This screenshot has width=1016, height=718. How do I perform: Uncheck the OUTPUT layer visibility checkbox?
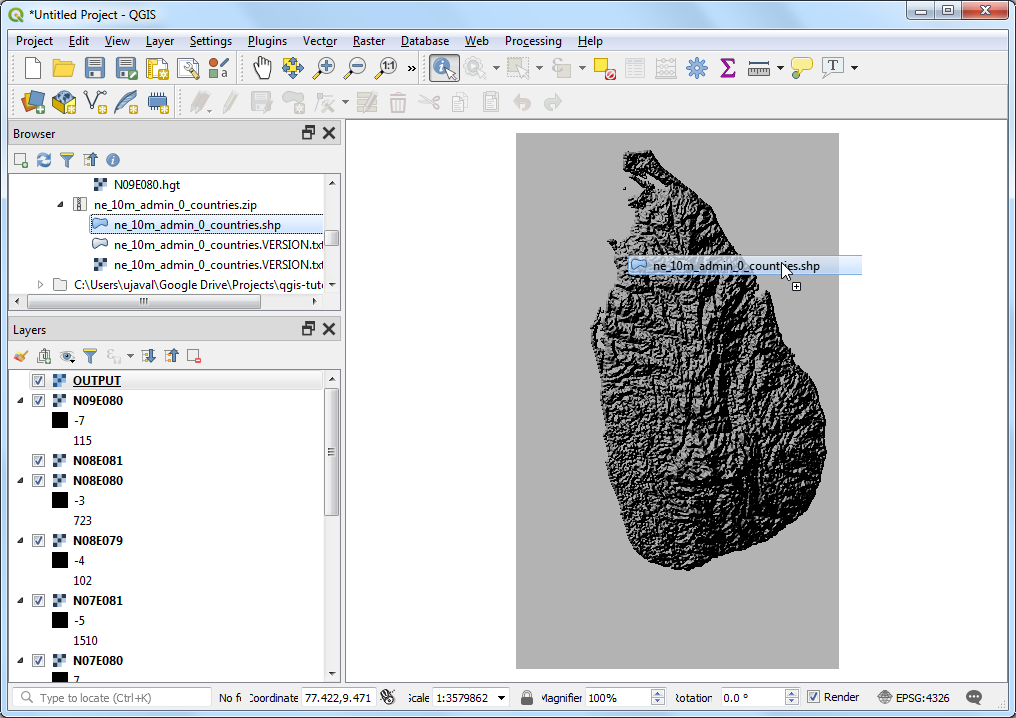coord(39,381)
